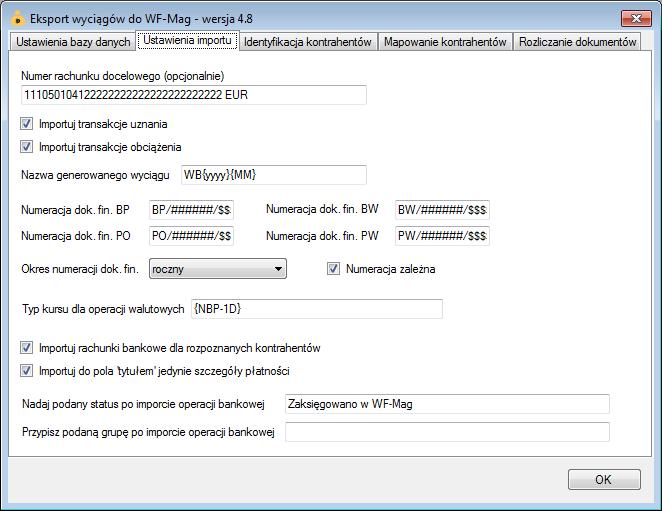Viewport: 662px width, 511px height.
Task: Toggle Importuj transakcje obciążenia checkbox
Action: (x=27, y=147)
